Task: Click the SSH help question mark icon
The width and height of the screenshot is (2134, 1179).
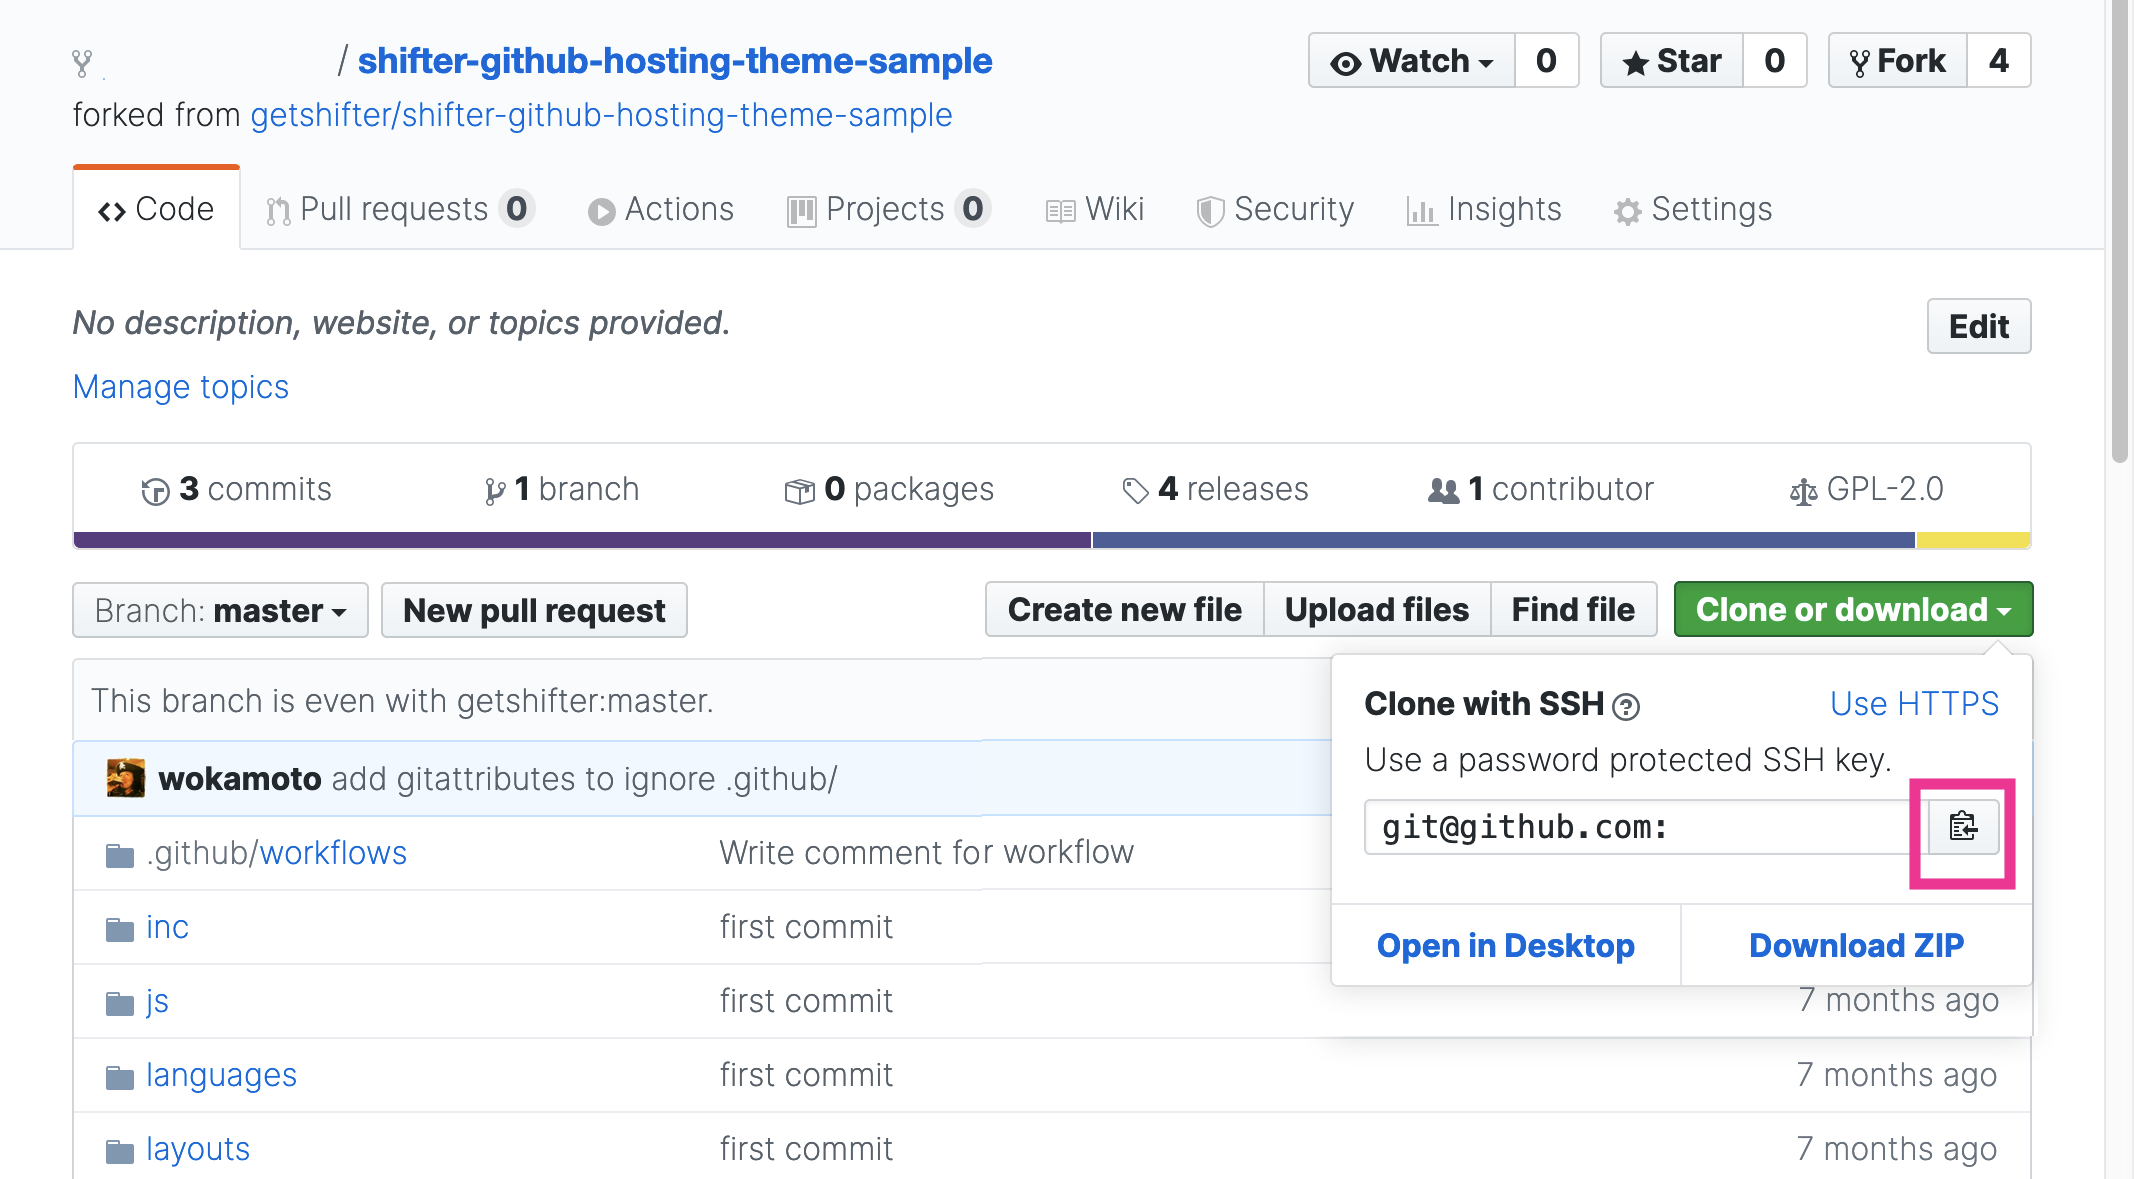Action: 1626,707
